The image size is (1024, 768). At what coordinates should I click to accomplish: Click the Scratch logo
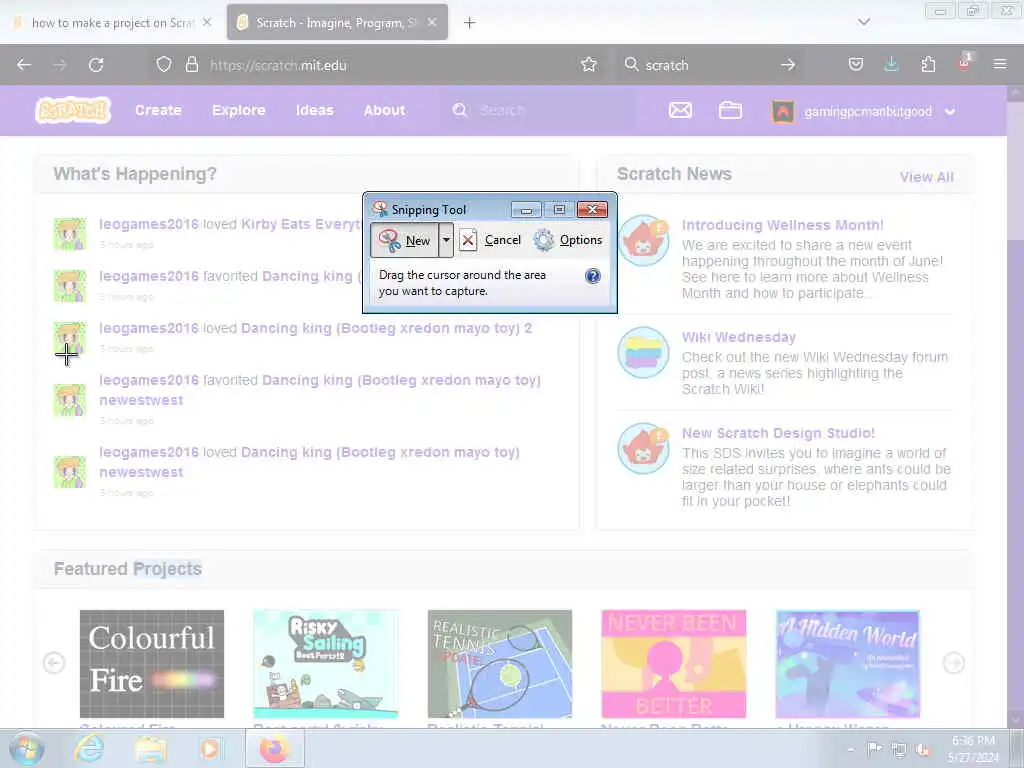coord(72,110)
